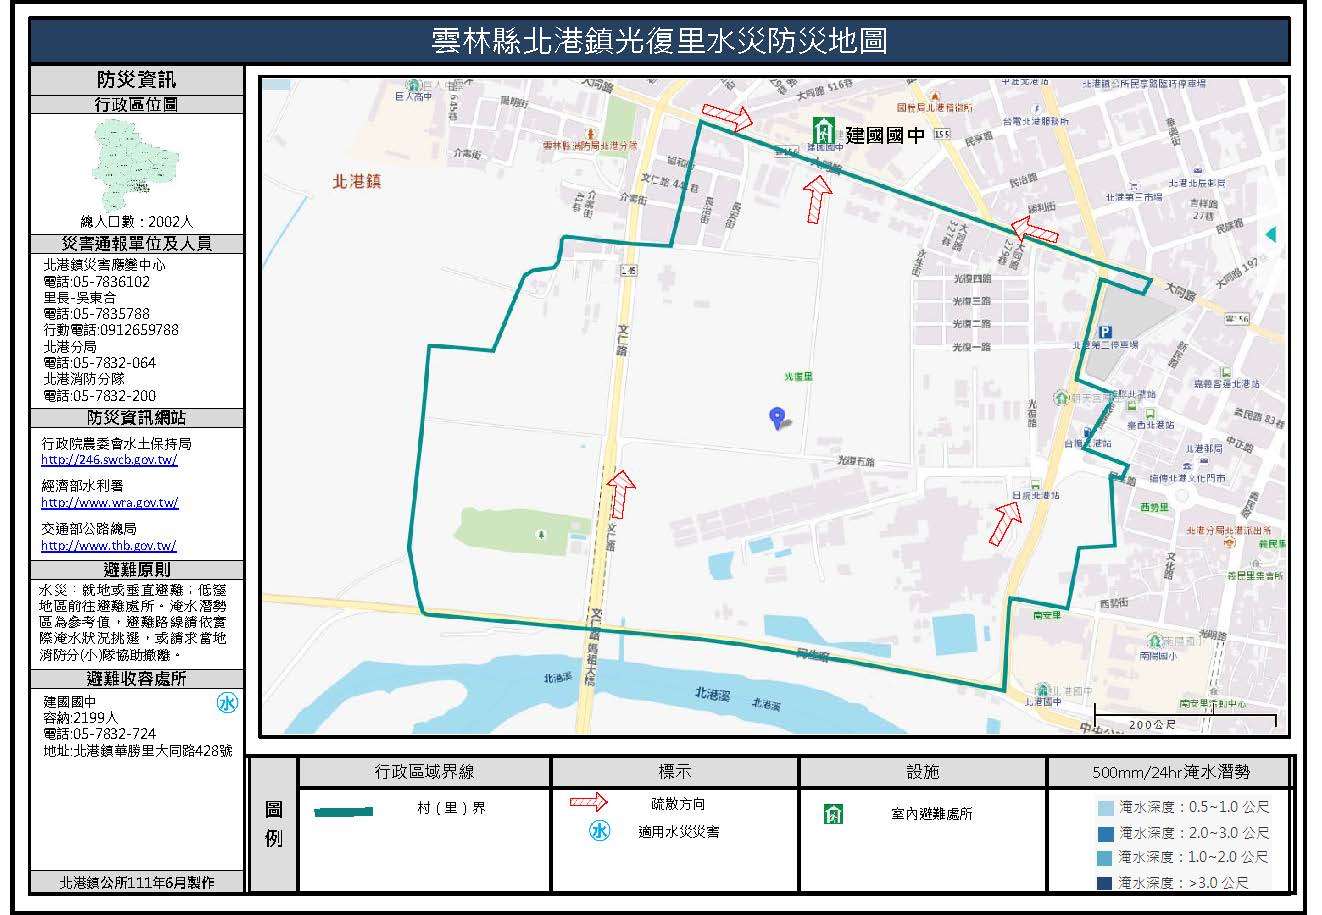The image size is (1322, 915).
Task: Click the left-pointing evacuation arrow near 大同路 279巷
Action: pos(1033,230)
